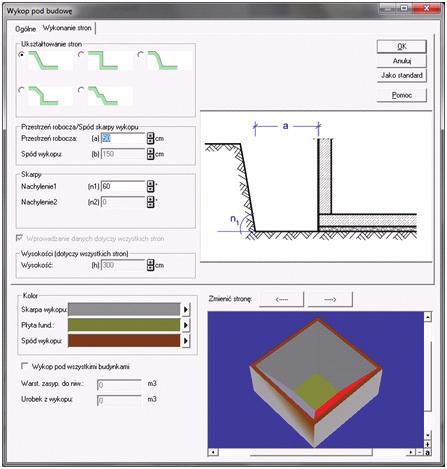Click the Nachylenie1 (n1) input field

pyautogui.click(x=123, y=186)
